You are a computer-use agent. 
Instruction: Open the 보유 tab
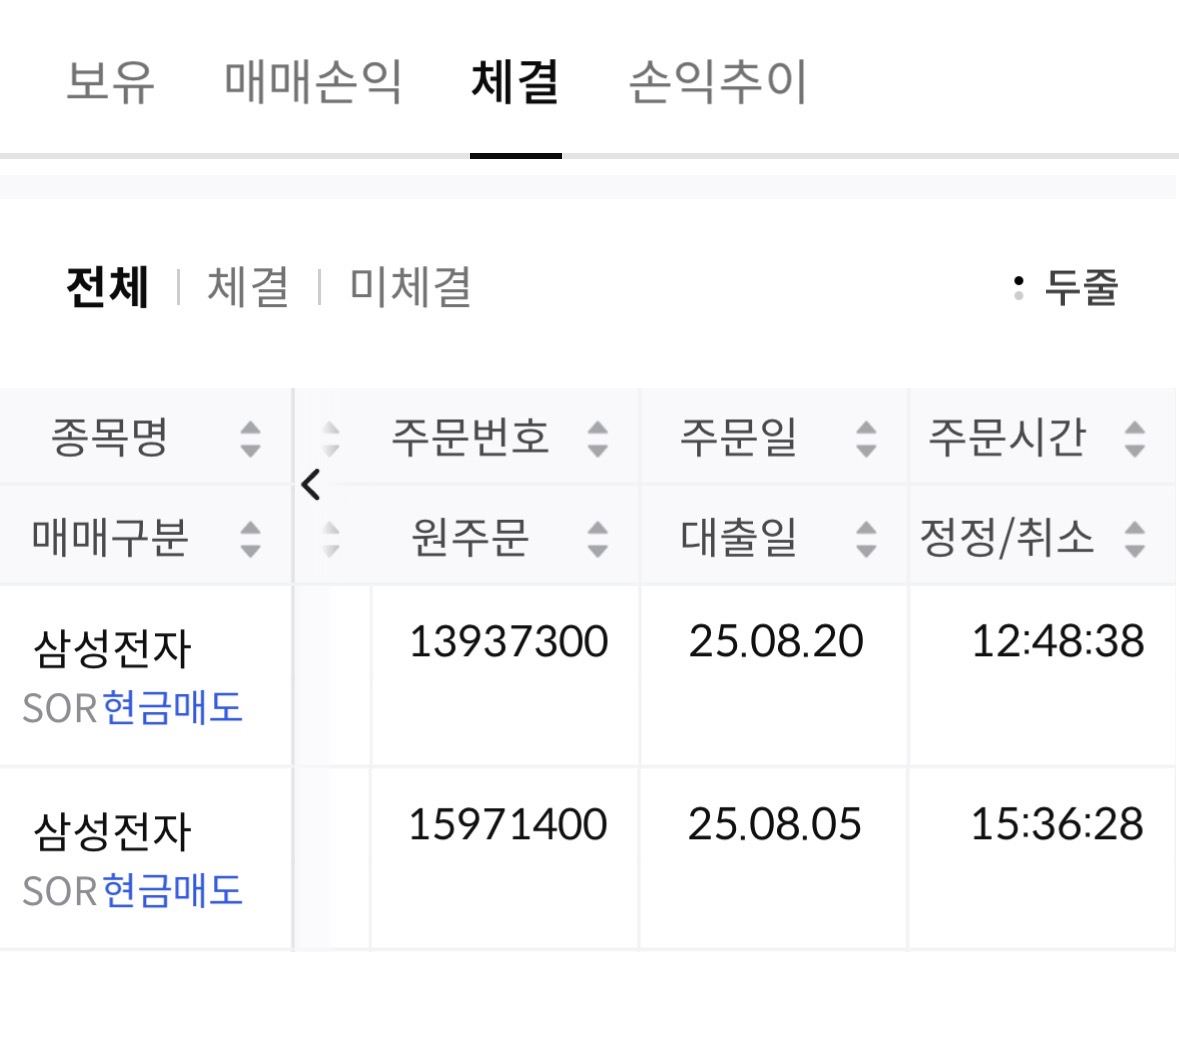110,82
